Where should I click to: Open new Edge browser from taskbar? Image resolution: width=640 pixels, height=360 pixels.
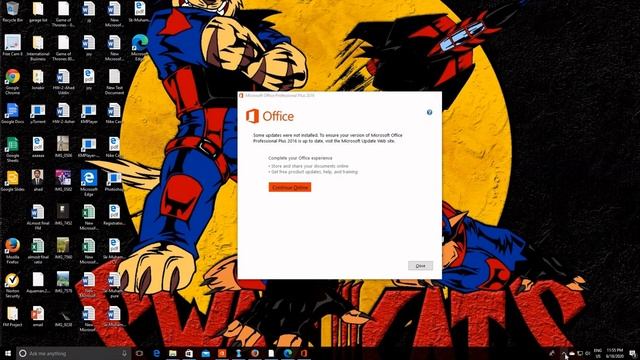click(288, 353)
